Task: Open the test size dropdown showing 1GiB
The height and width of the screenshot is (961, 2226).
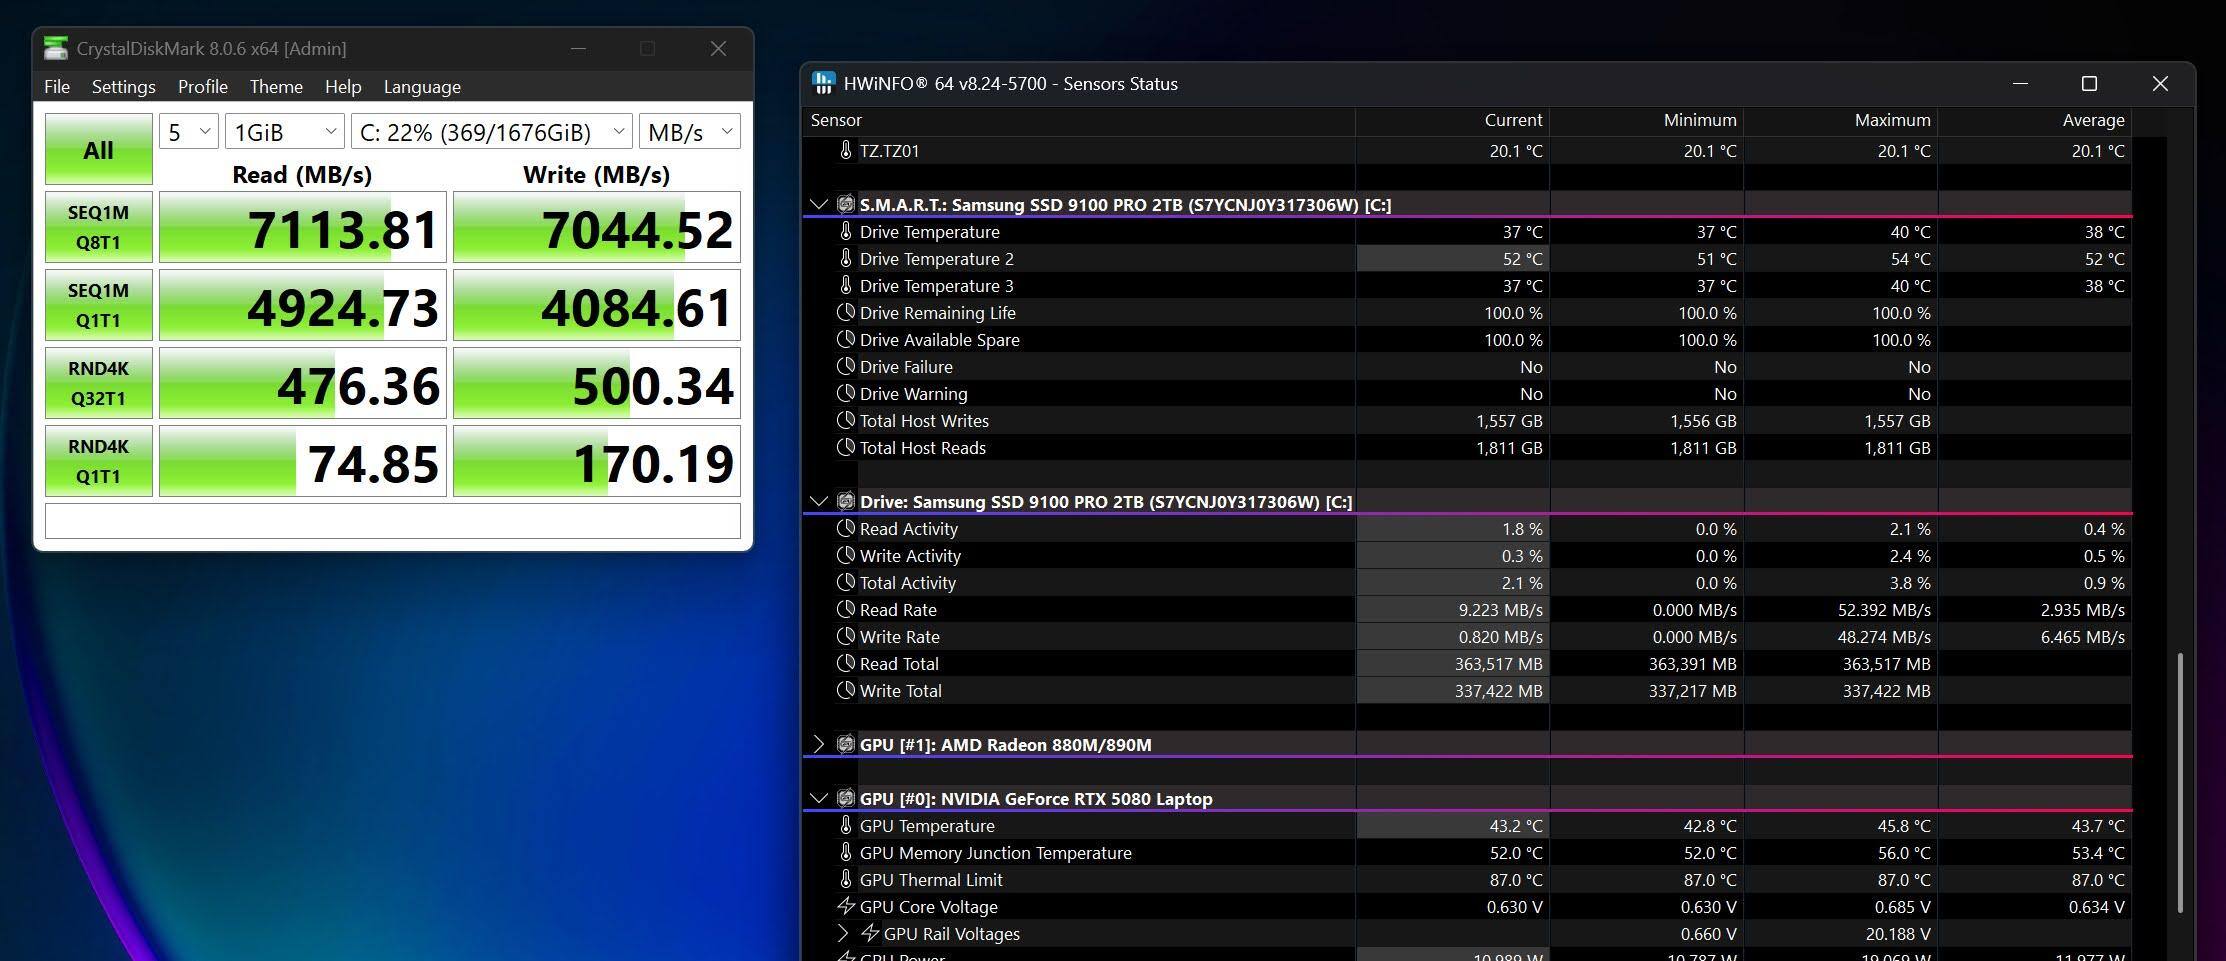Action: (284, 132)
